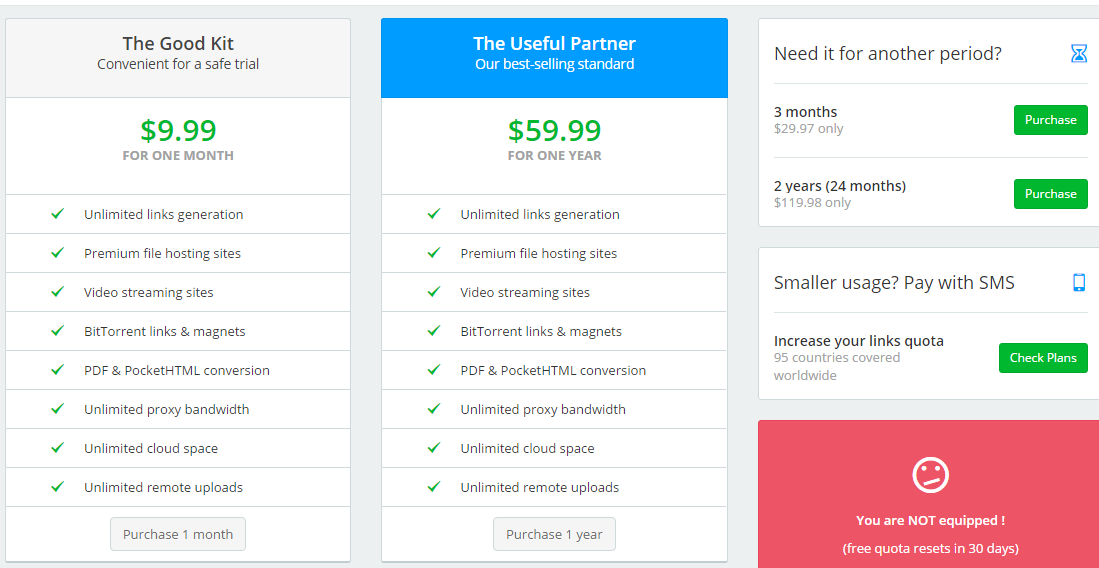The image size is (1099, 568).
Task: Click checkmark beside Good Kit PDF & PocketHTML conversion
Action: click(x=57, y=370)
